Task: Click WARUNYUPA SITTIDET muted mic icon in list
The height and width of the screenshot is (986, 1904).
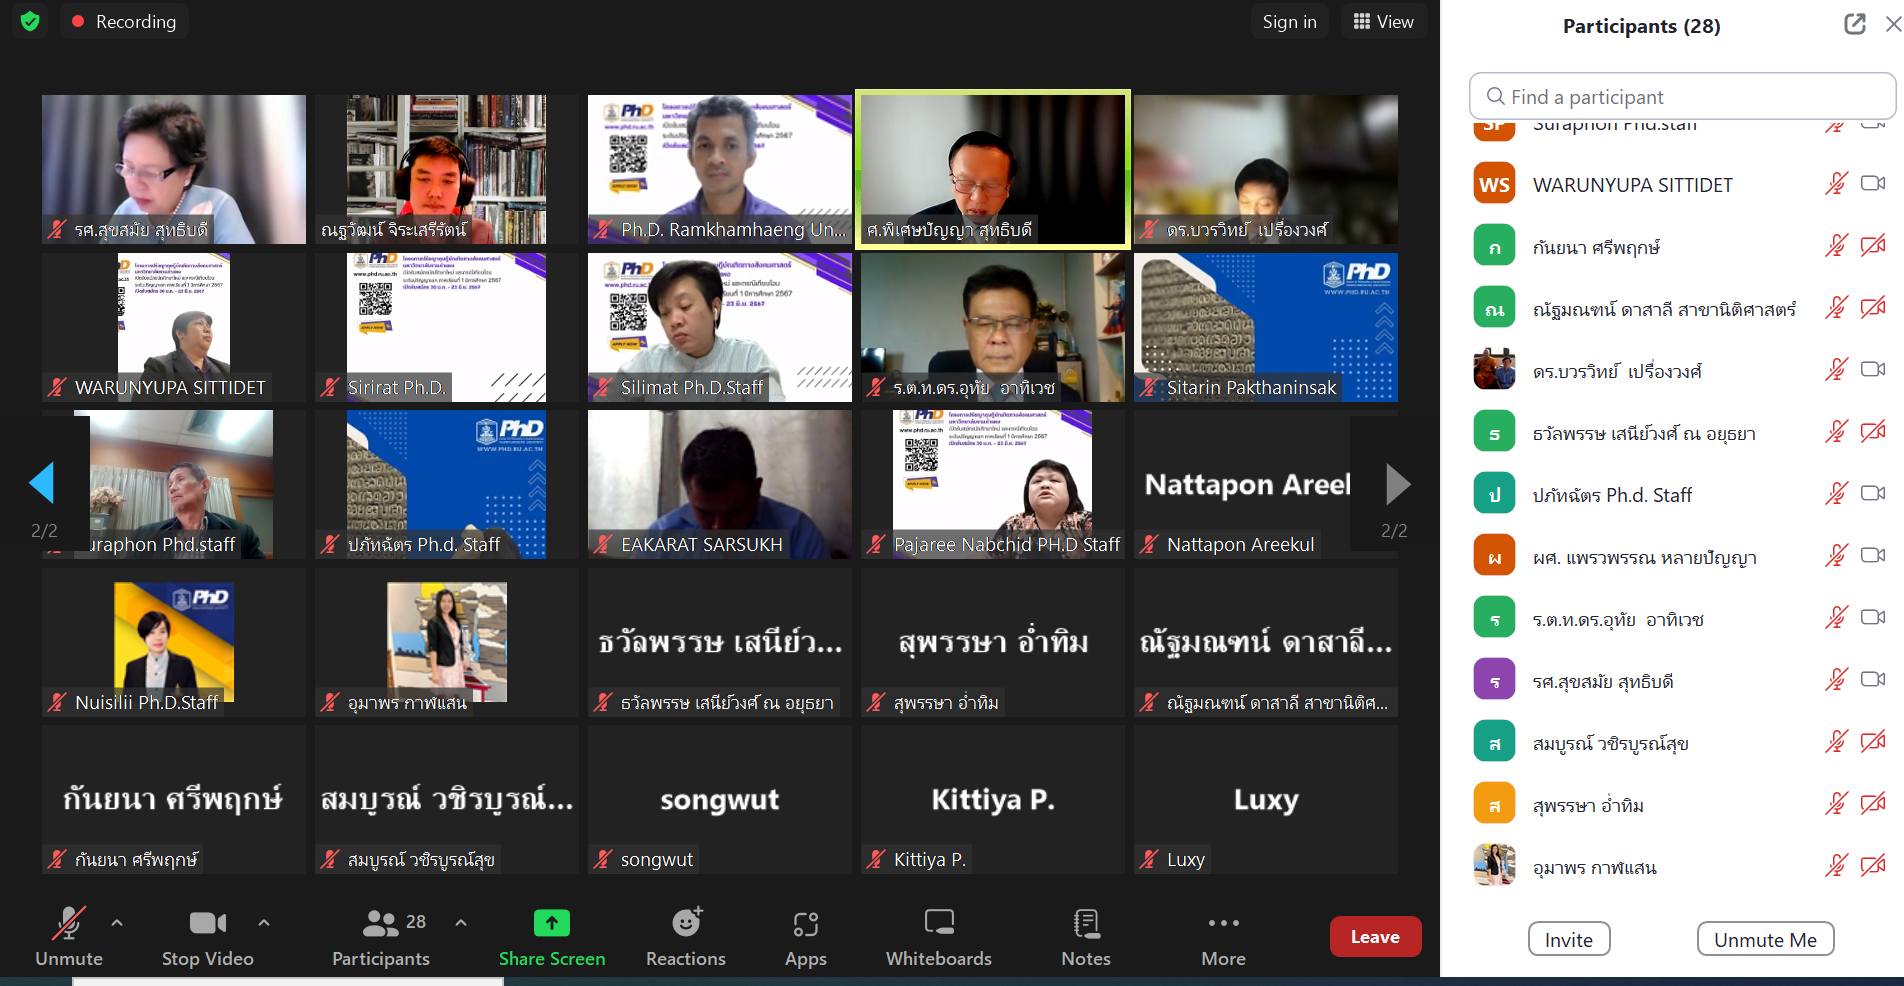Action: point(1836,184)
